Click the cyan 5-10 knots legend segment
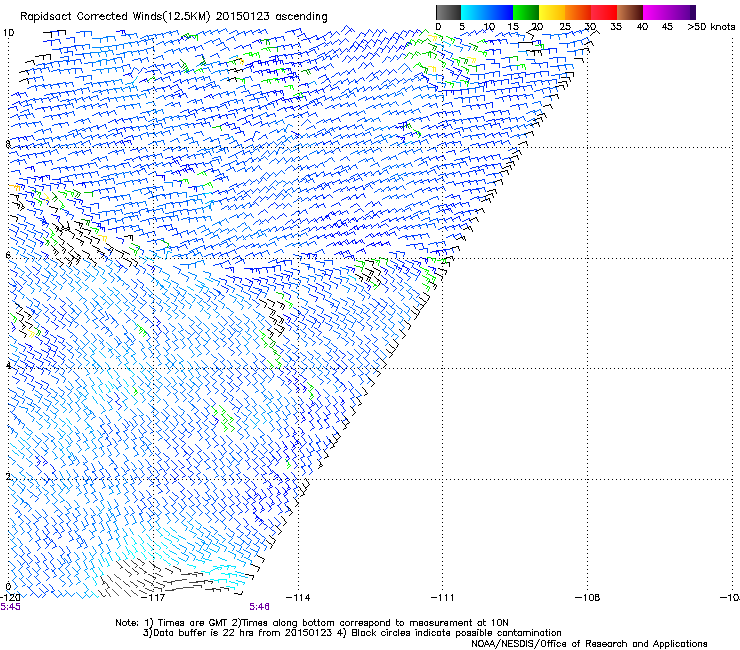Screen dimensions: 740x650 coord(474,12)
